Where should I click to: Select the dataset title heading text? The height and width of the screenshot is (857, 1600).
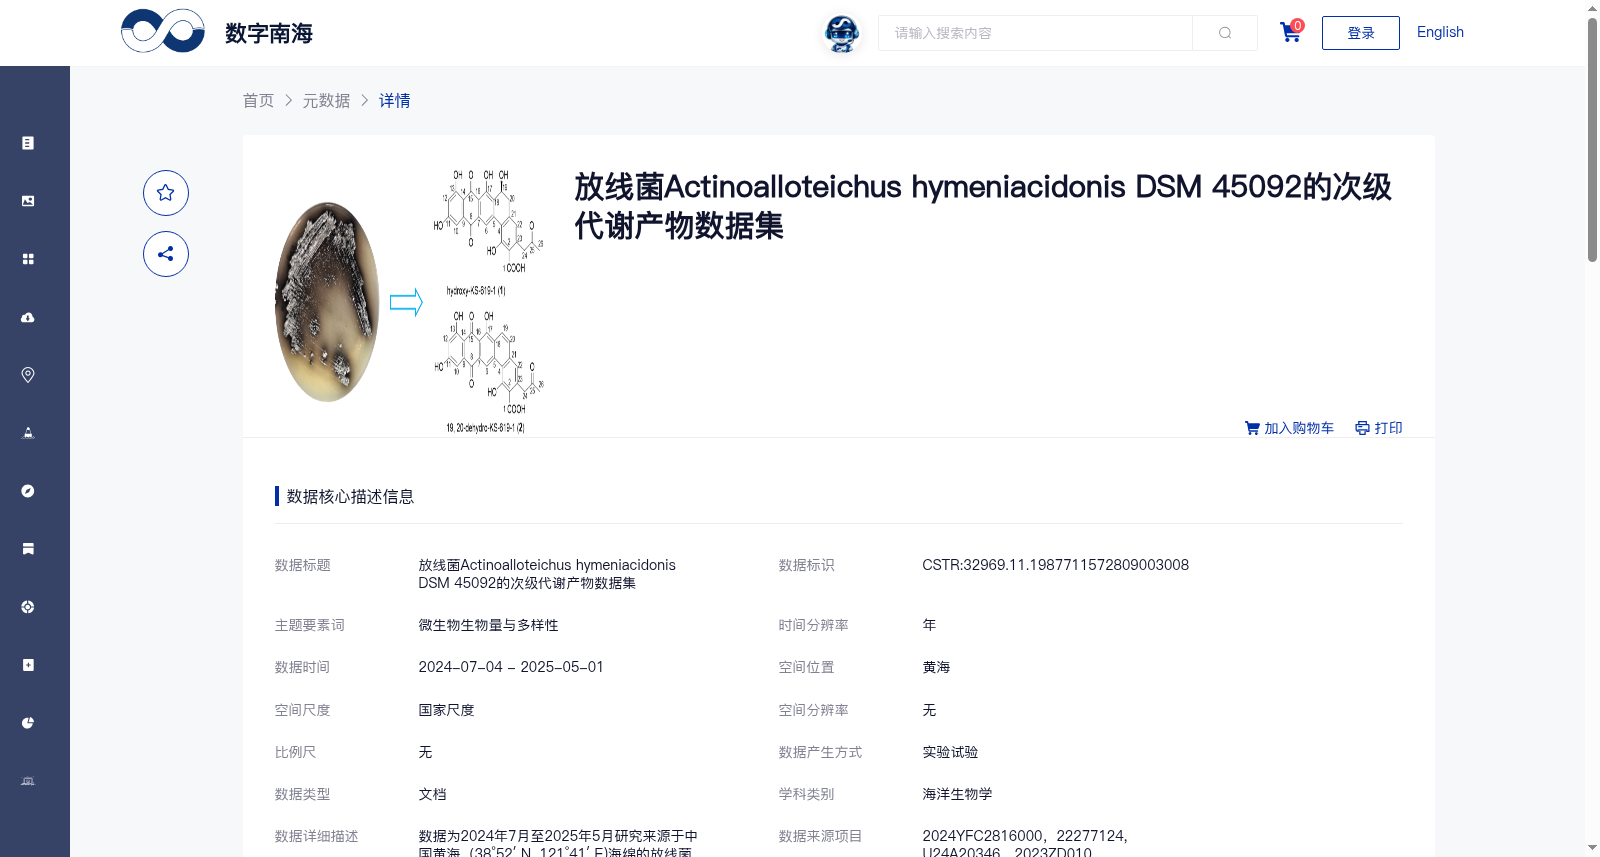point(983,206)
